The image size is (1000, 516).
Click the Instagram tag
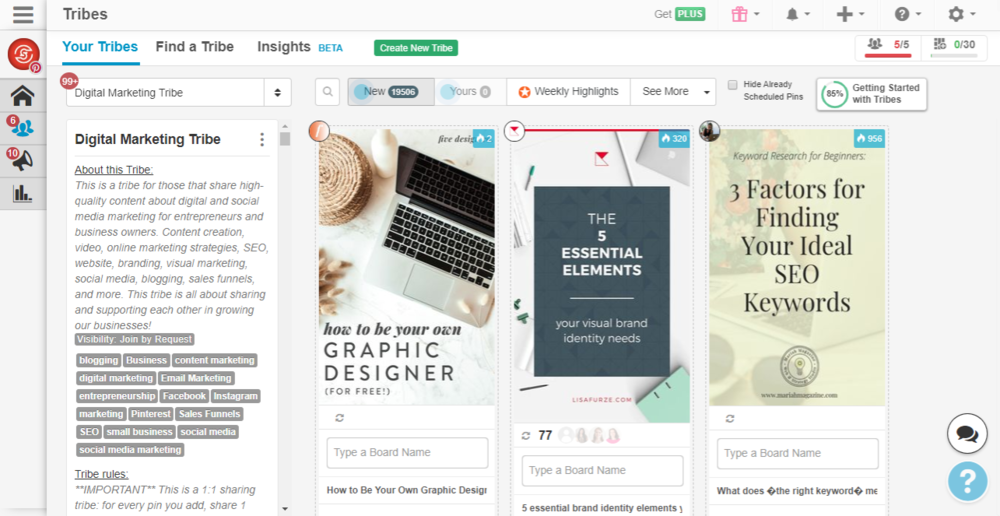coord(235,396)
